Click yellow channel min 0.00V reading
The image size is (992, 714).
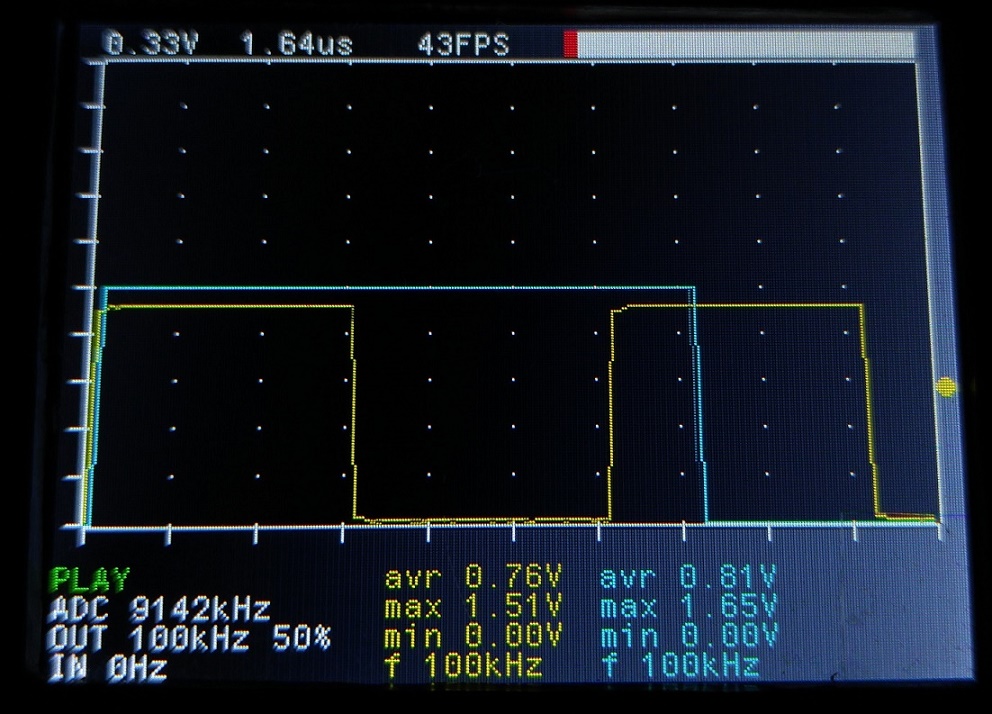474,636
